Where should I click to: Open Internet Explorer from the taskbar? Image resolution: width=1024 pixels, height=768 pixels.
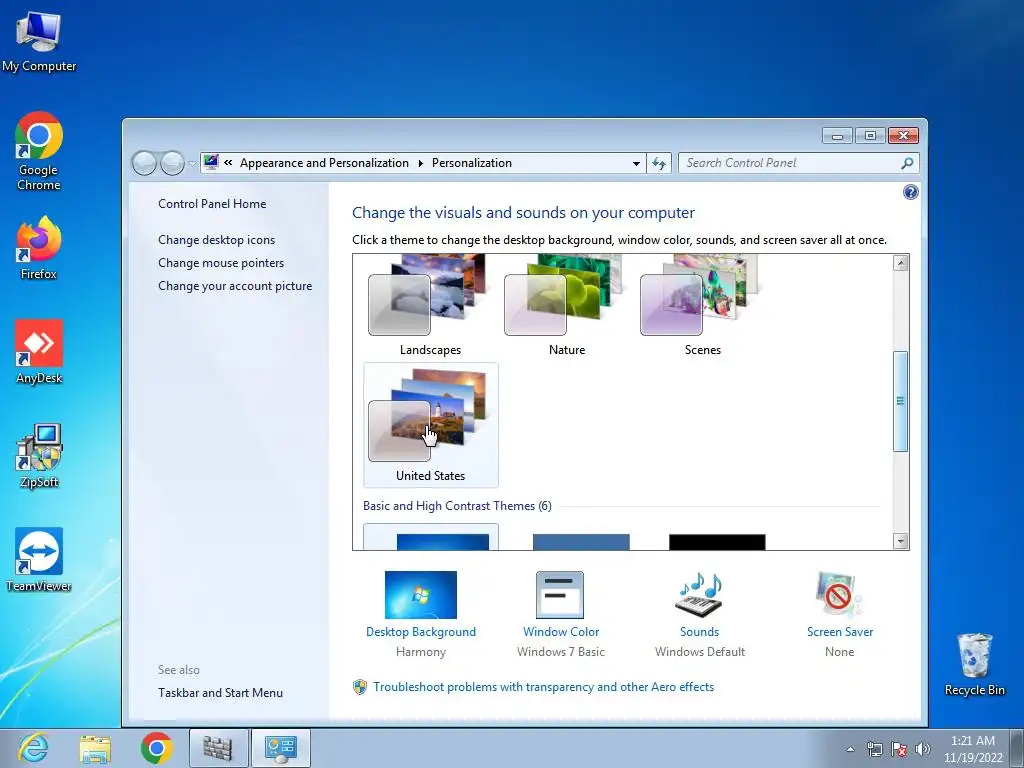tap(33, 748)
